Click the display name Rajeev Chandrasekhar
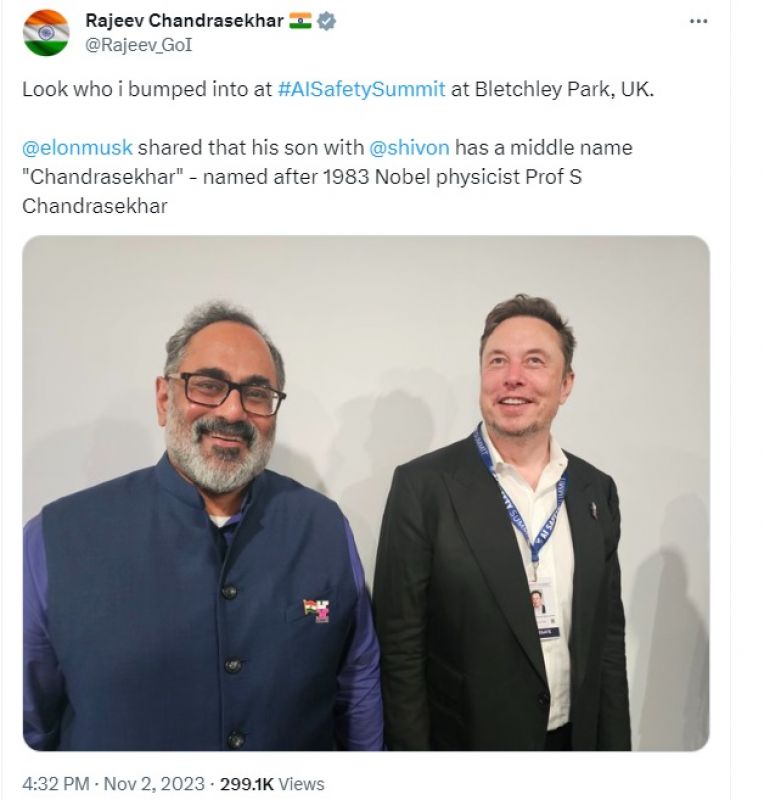 (x=184, y=21)
